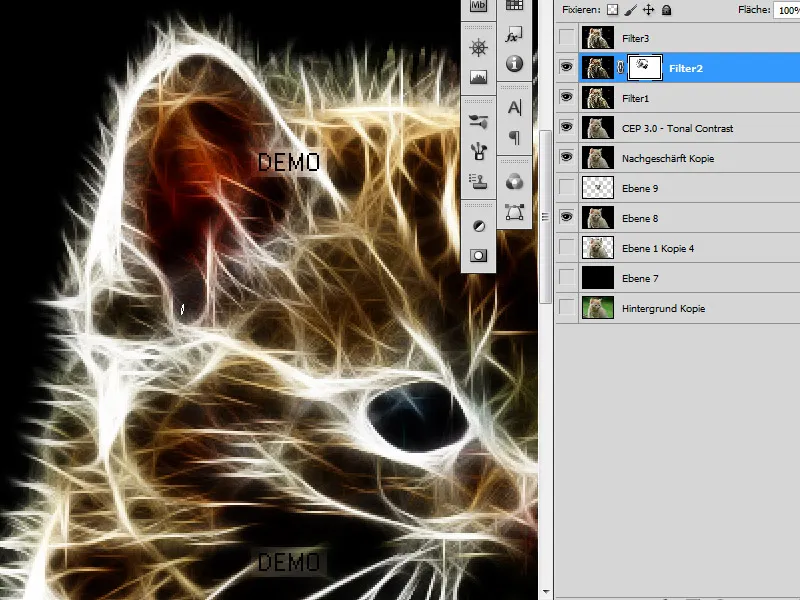Image resolution: width=800 pixels, height=600 pixels.
Task: Open the Character (A|) panel
Action: pos(514,108)
